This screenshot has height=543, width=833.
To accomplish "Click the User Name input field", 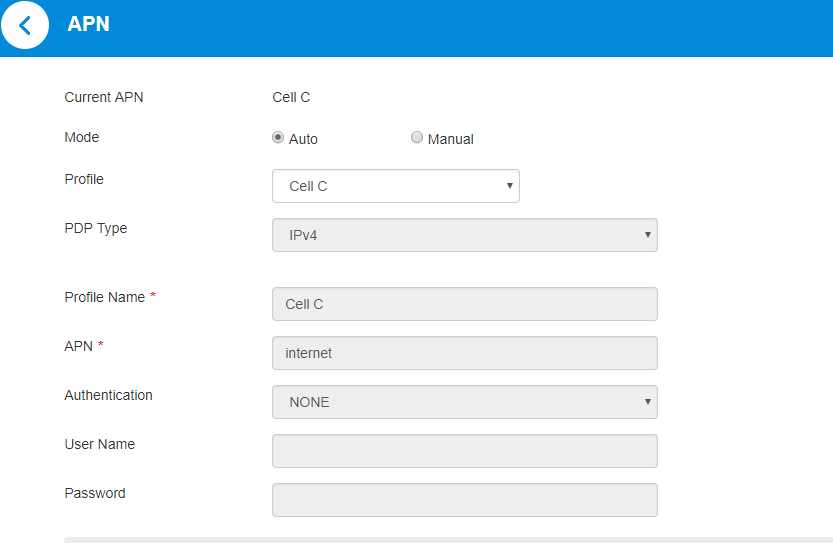I will [x=465, y=451].
